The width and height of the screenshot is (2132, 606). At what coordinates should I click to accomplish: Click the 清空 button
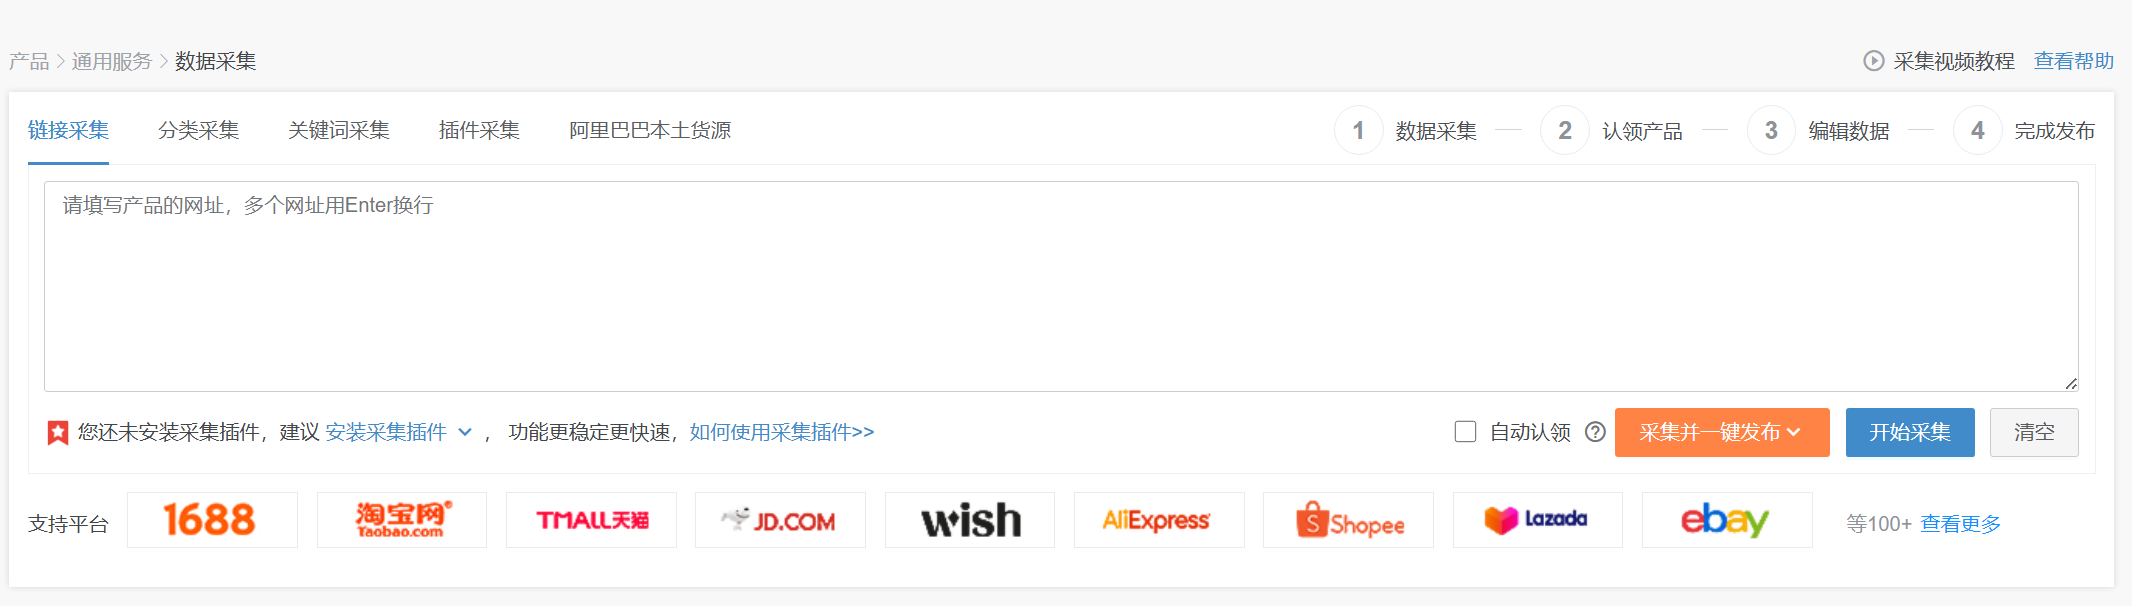coord(2034,432)
